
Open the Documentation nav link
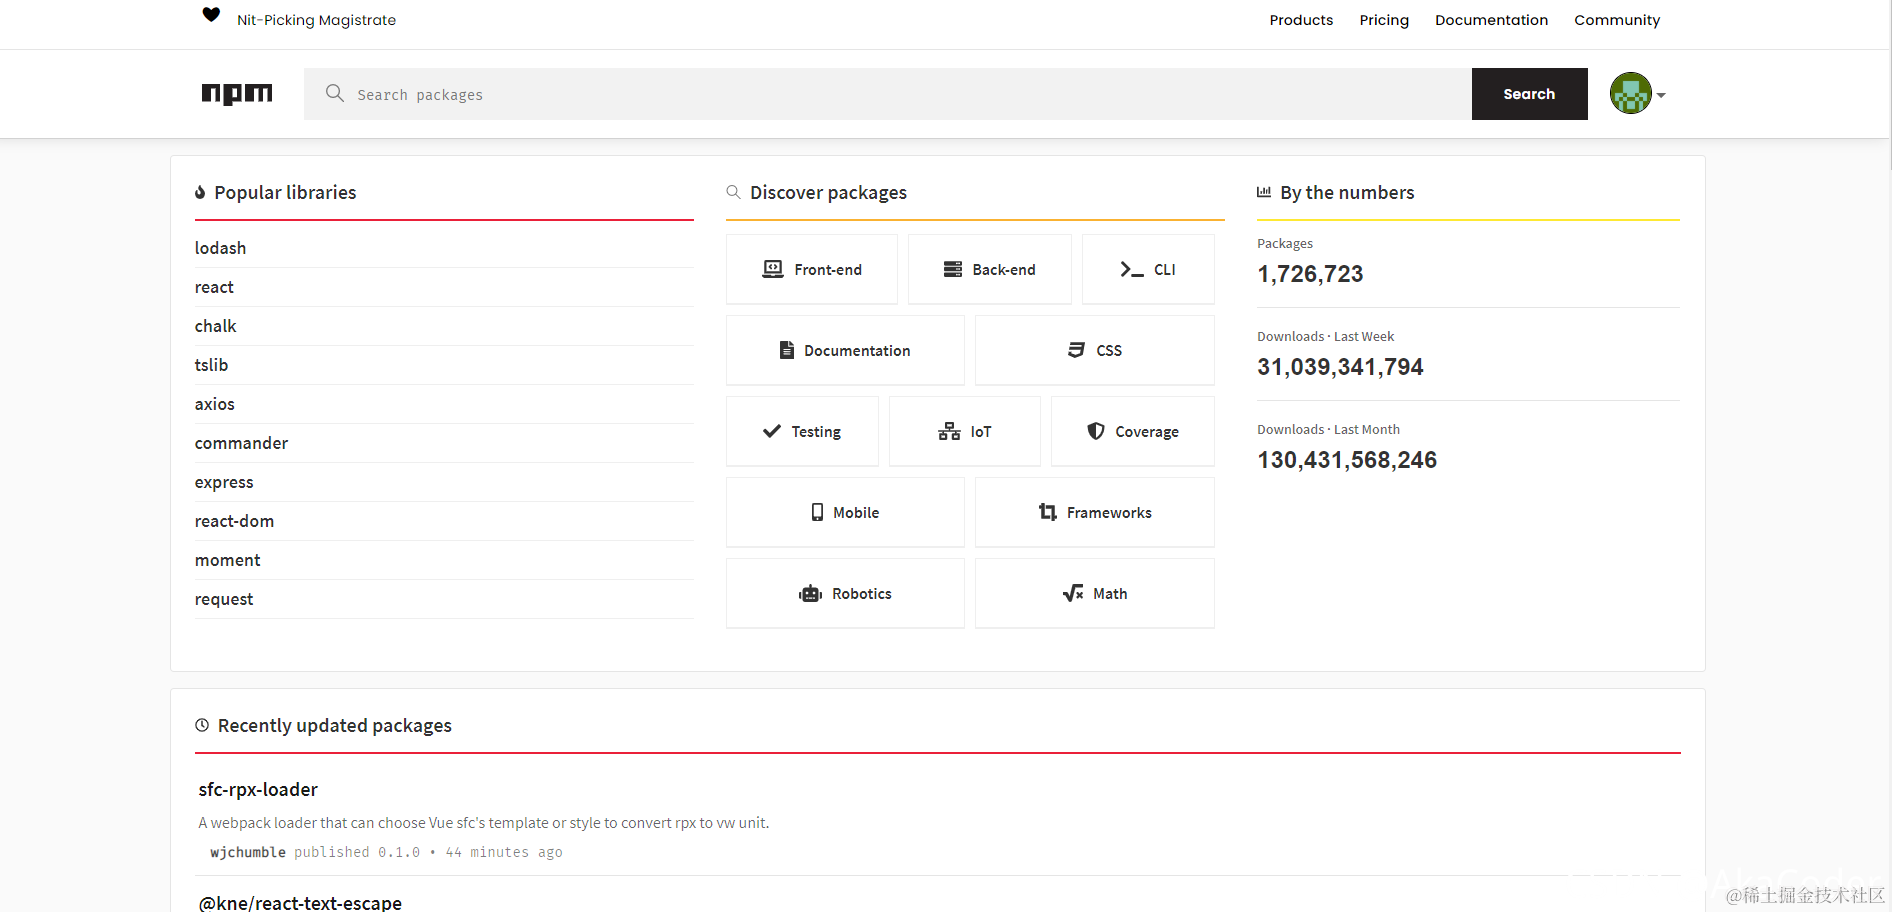(x=1491, y=20)
